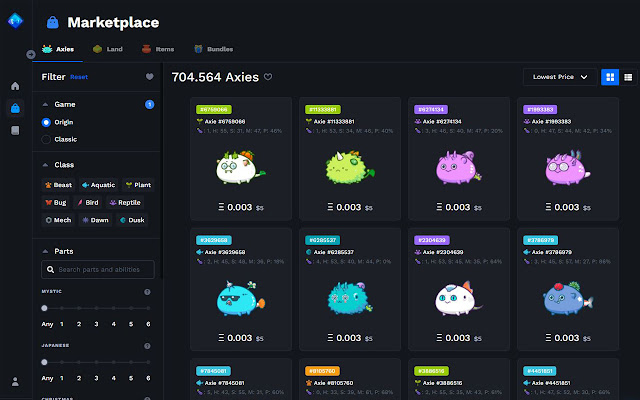Toggle the Reptile class filter button
This screenshot has height=400, width=640.
[135, 202]
